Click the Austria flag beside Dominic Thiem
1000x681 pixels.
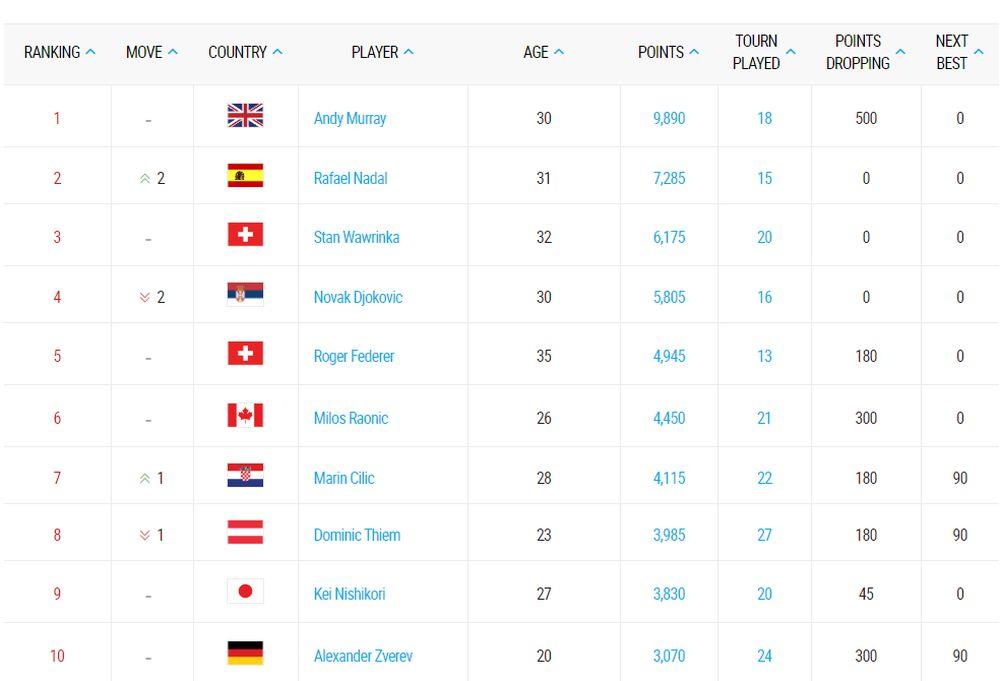tap(245, 534)
